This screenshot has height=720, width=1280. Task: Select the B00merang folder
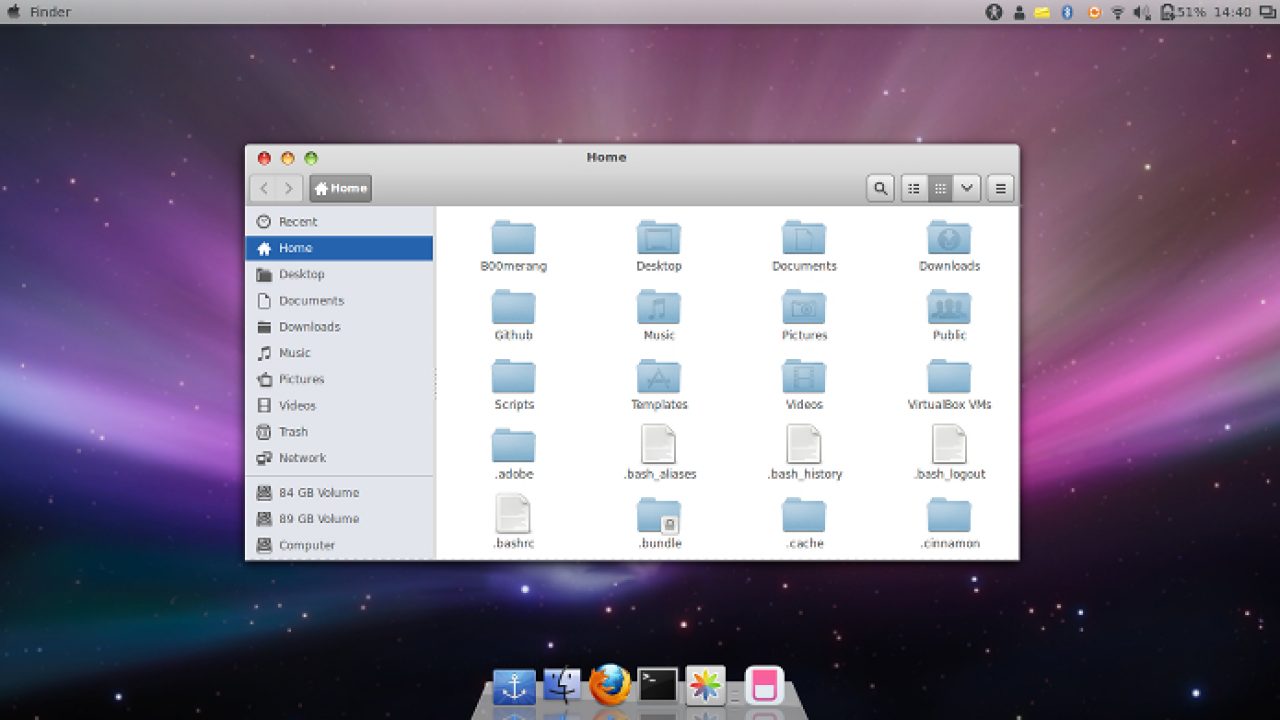tap(514, 246)
